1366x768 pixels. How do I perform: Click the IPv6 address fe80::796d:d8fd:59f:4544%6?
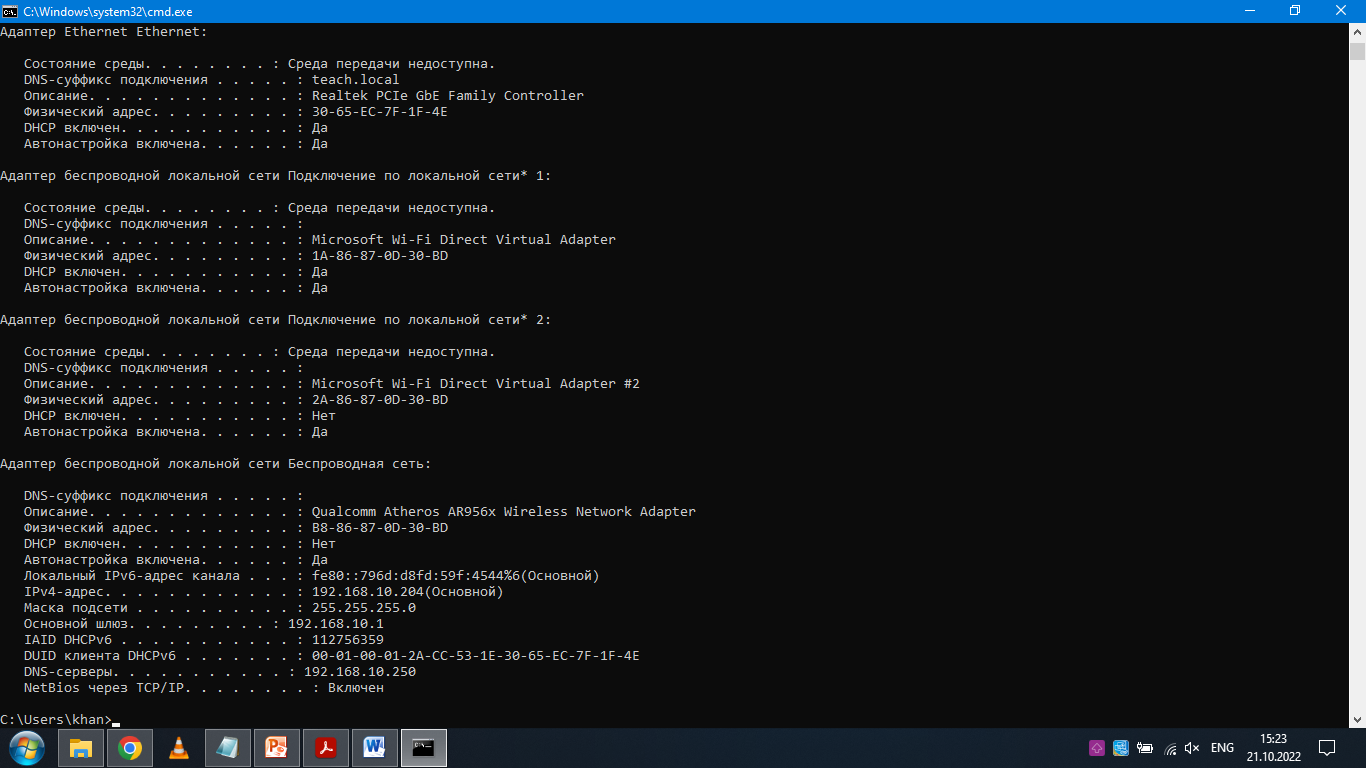point(416,576)
